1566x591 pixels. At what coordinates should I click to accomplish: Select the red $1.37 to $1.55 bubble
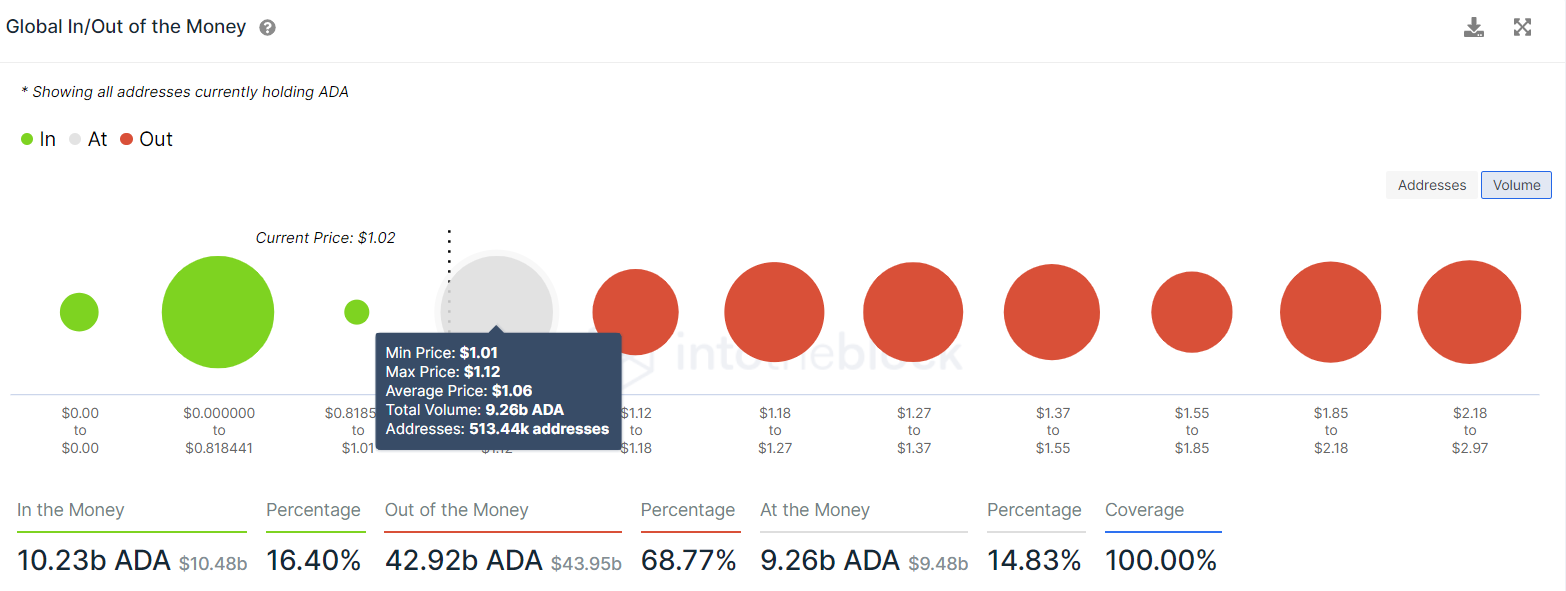(1052, 312)
